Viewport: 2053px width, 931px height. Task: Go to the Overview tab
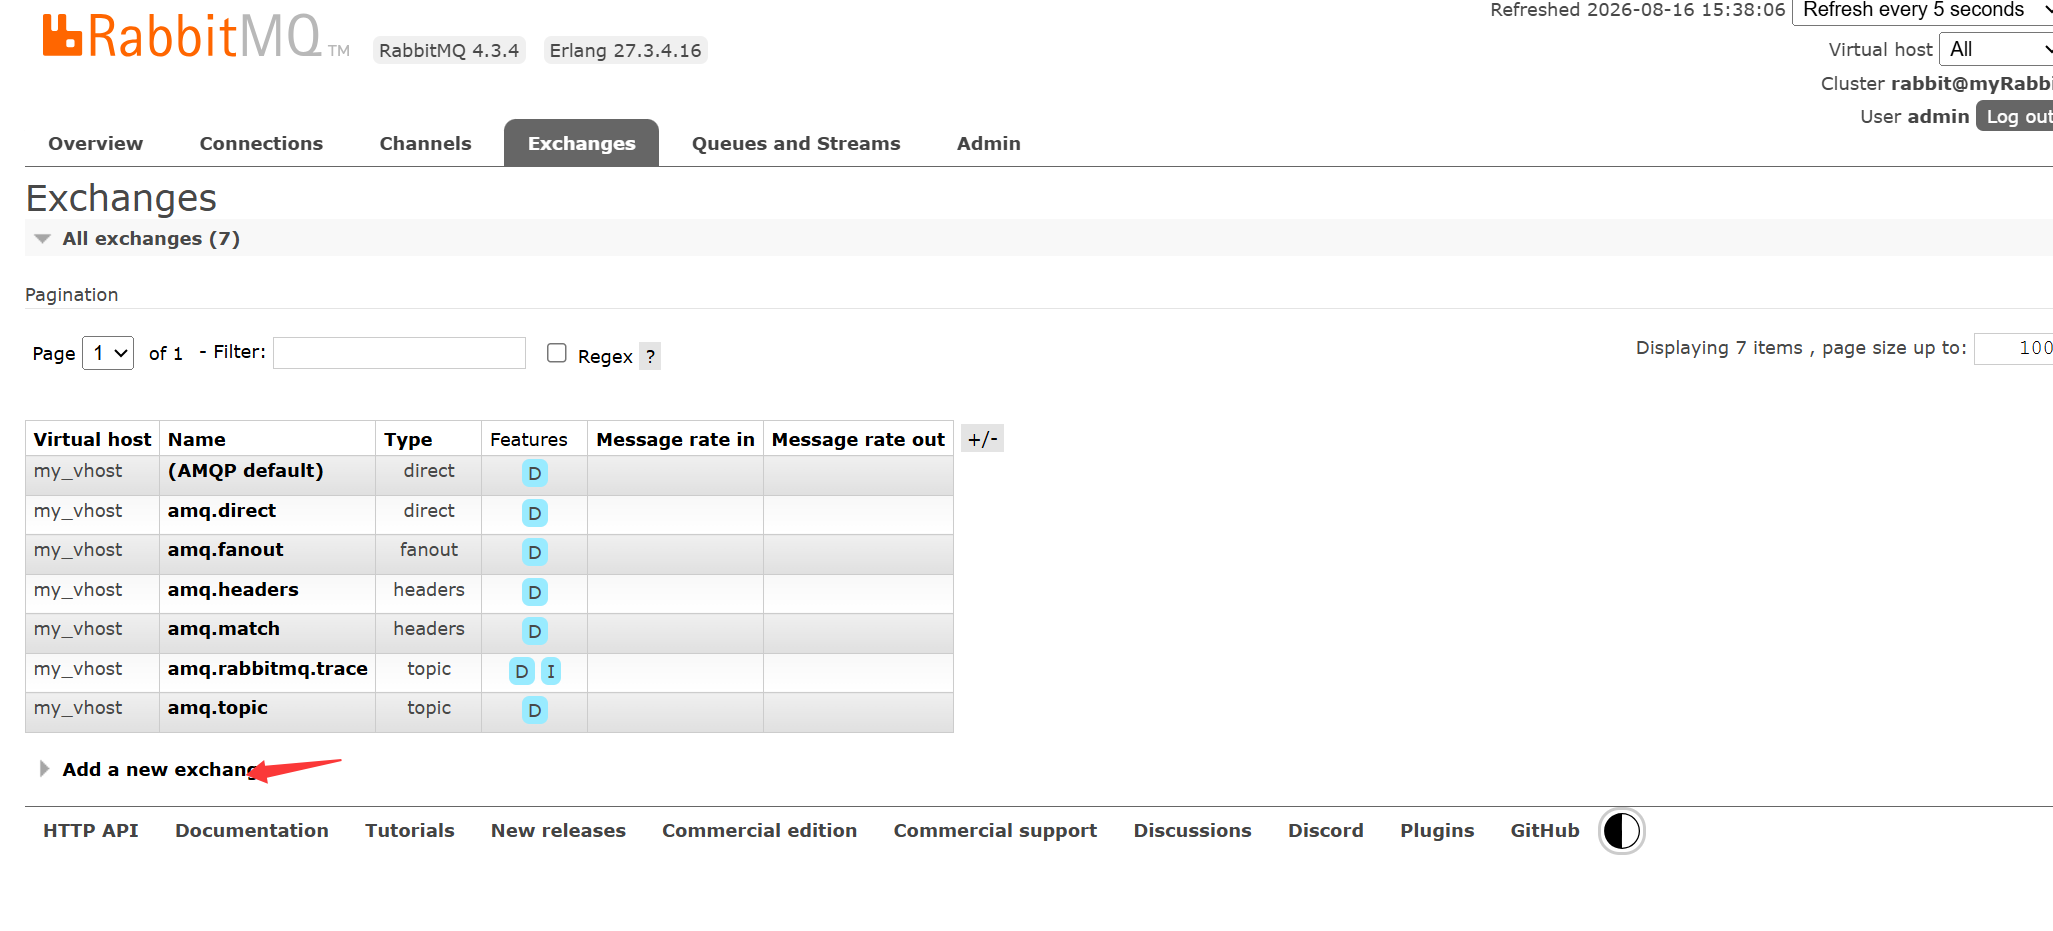[96, 143]
